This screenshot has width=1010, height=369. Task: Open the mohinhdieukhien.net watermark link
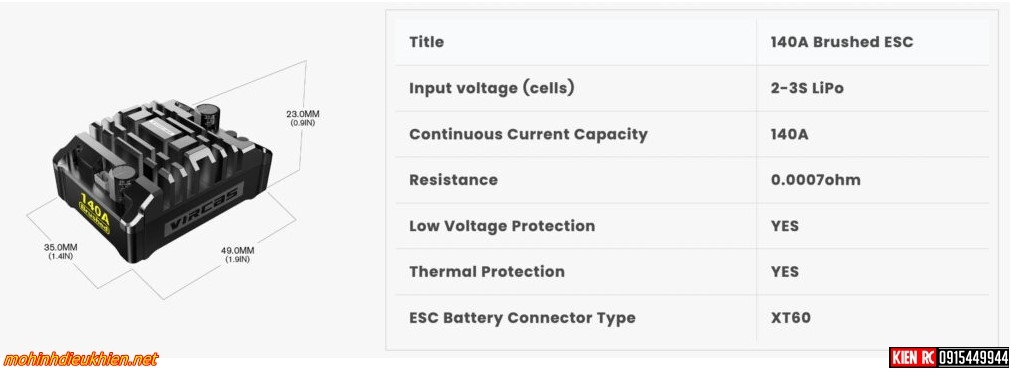click(x=79, y=359)
